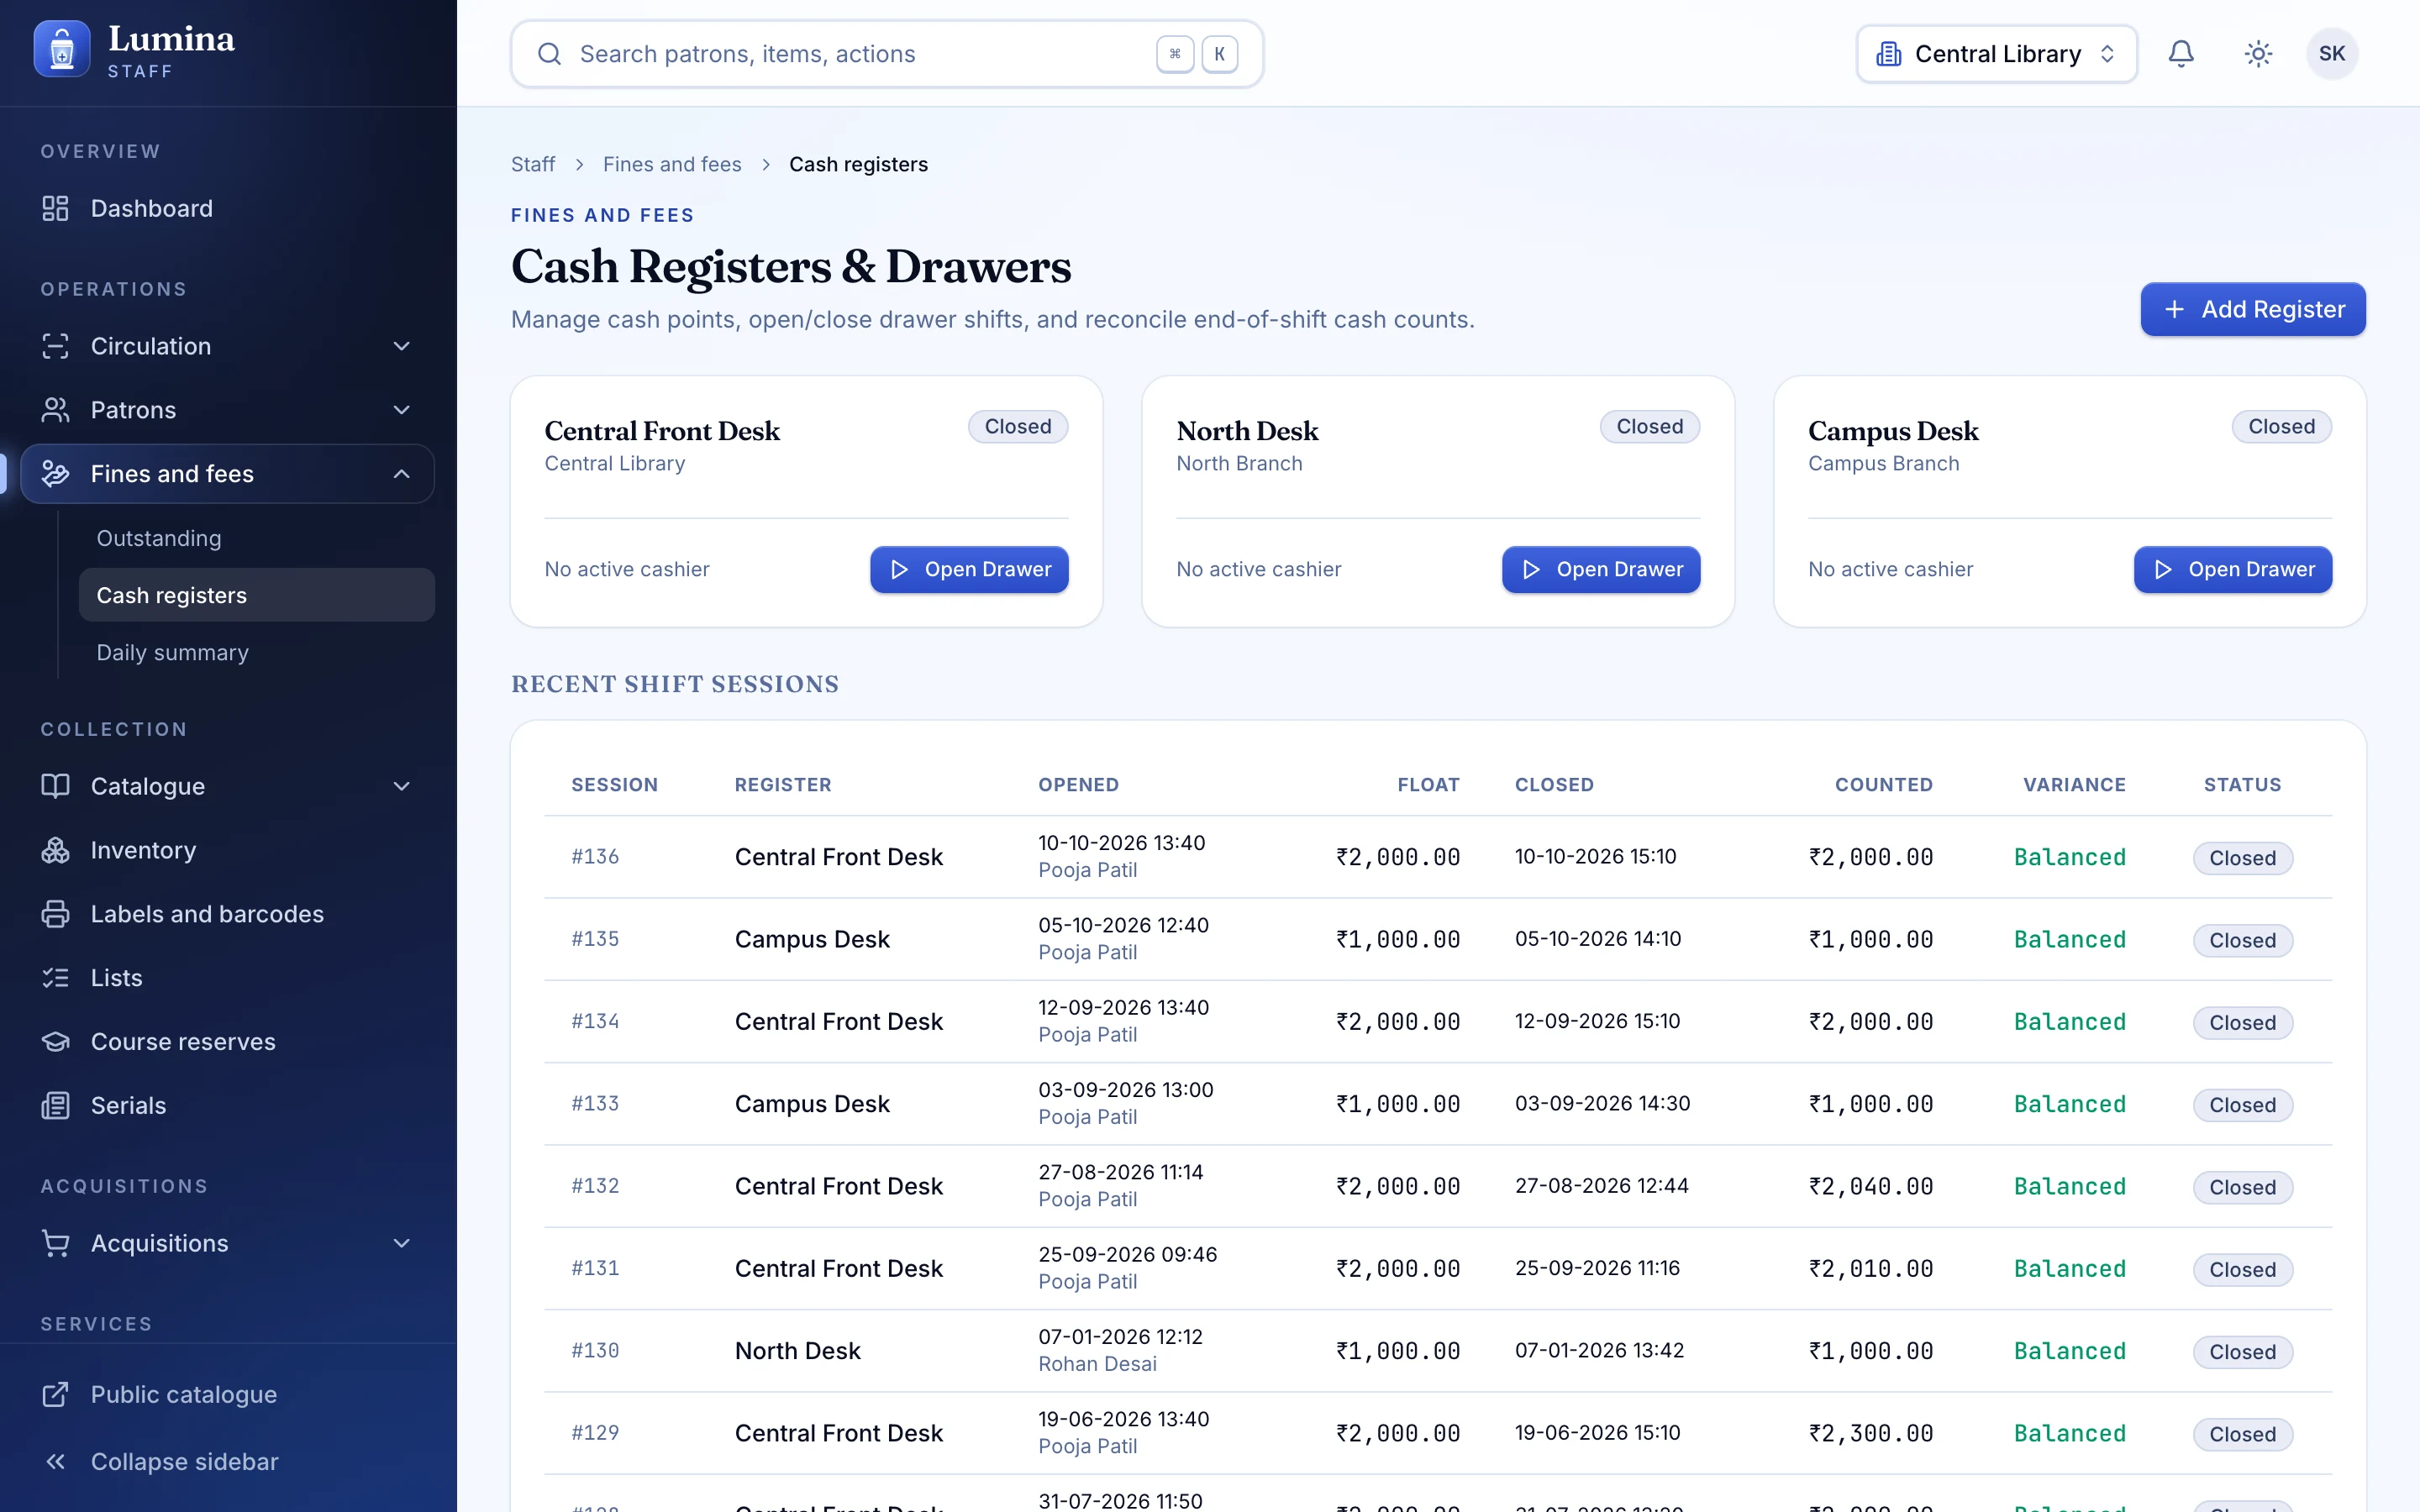Collapse the Fines and fees chevron
This screenshot has height=1512, width=2420.
point(402,474)
